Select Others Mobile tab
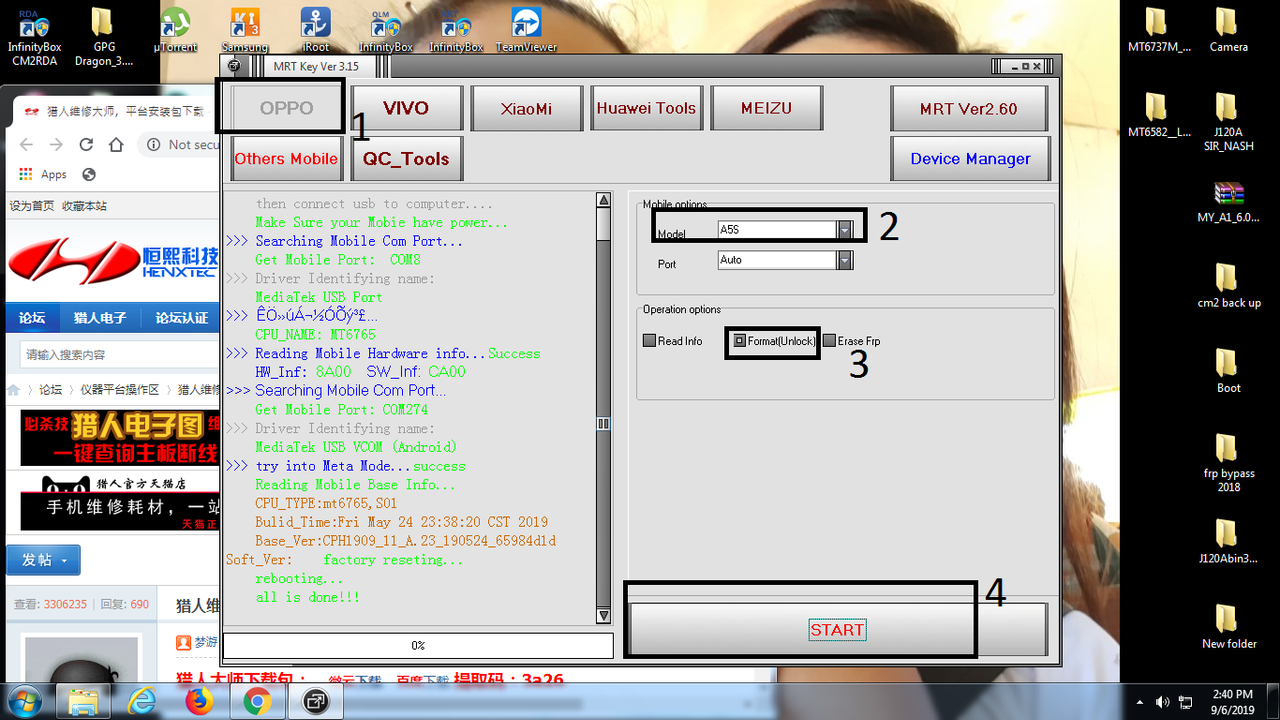1280x720 pixels. pos(287,158)
